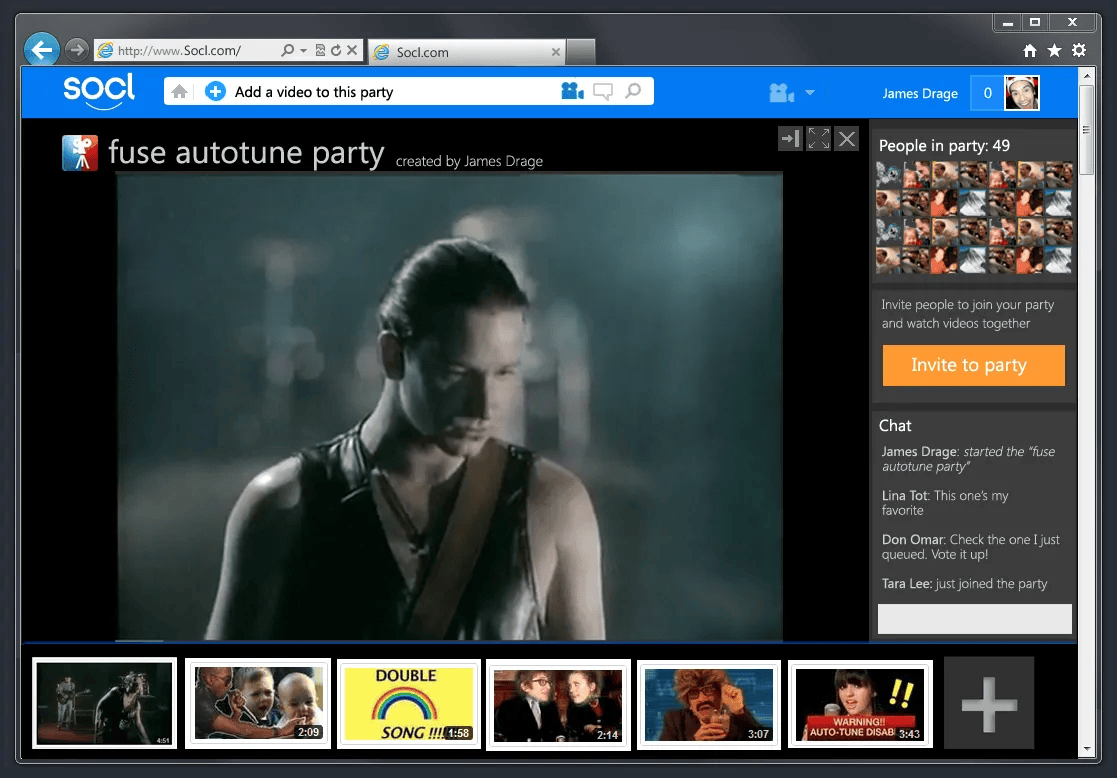
Task: Click the socl logo
Action: tap(99, 91)
